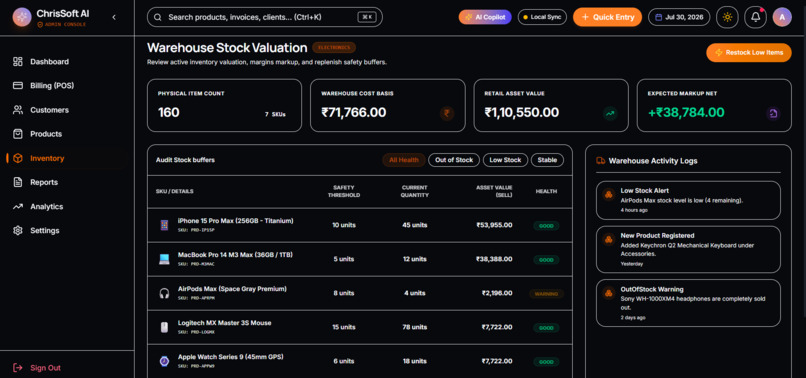This screenshot has height=378, width=806.
Task: Open the Low Stock Alert log entry
Action: 688,200
